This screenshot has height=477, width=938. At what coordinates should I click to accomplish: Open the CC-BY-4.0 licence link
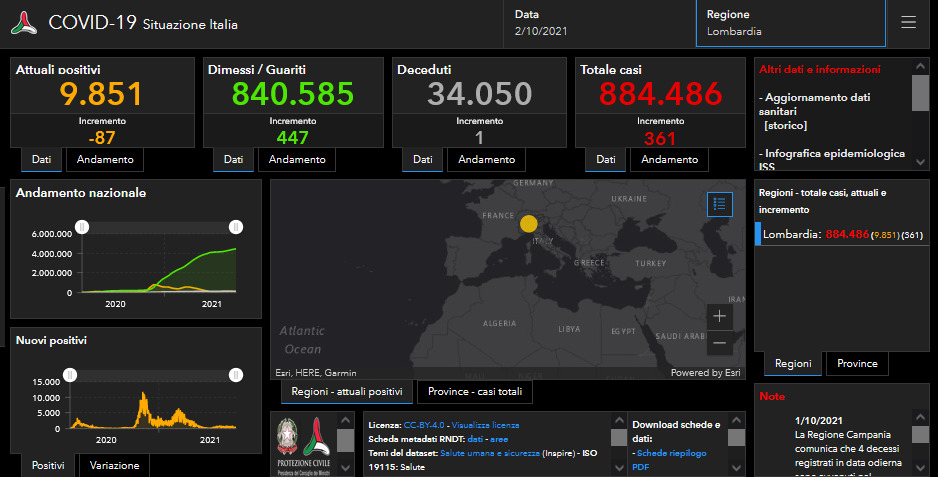[x=425, y=425]
